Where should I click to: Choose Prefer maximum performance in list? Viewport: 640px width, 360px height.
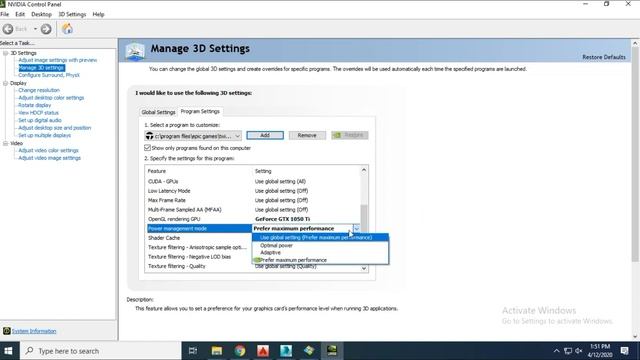click(320, 260)
